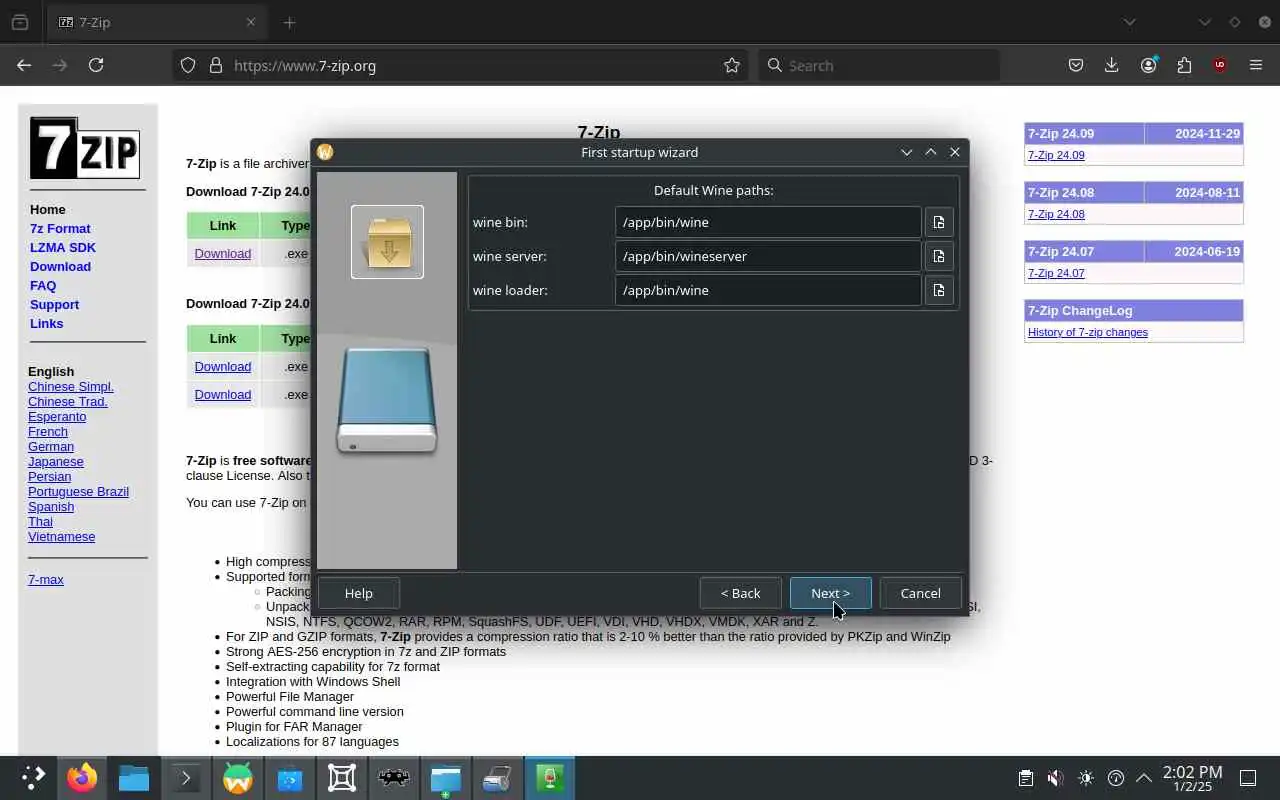This screenshot has width=1280, height=800.
Task: Switch language to German
Action: 51,446
